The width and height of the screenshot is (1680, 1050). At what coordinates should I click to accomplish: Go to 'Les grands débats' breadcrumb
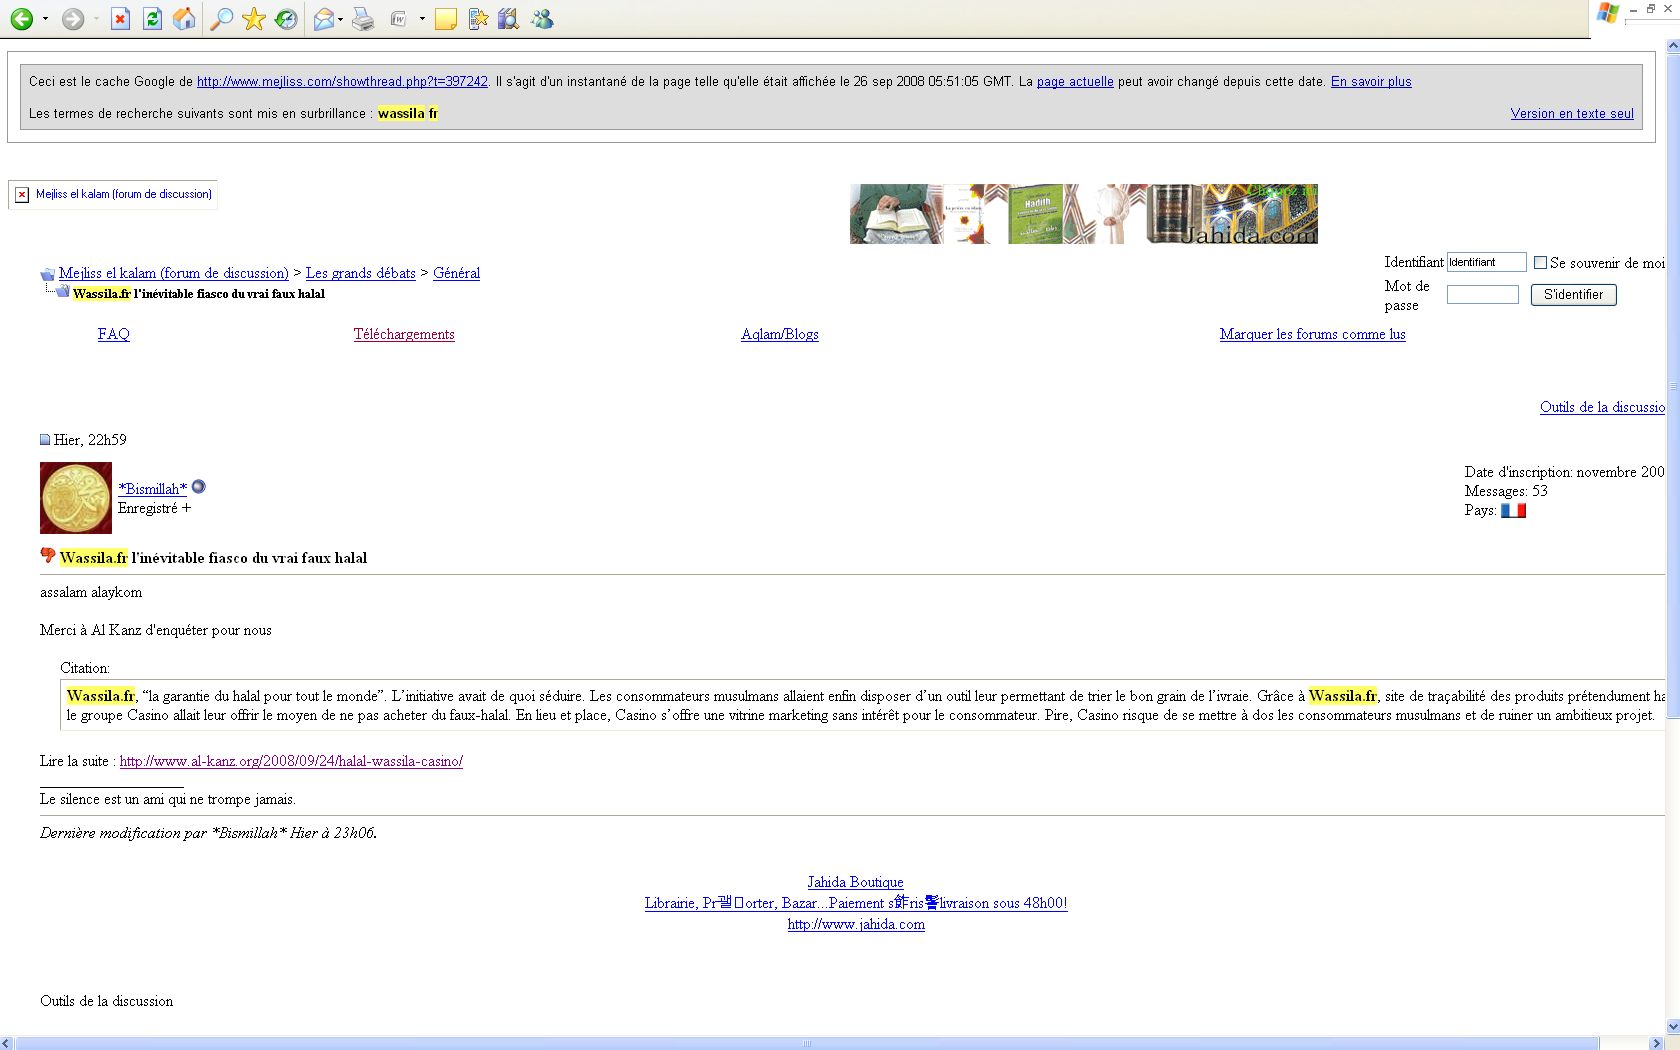click(361, 273)
